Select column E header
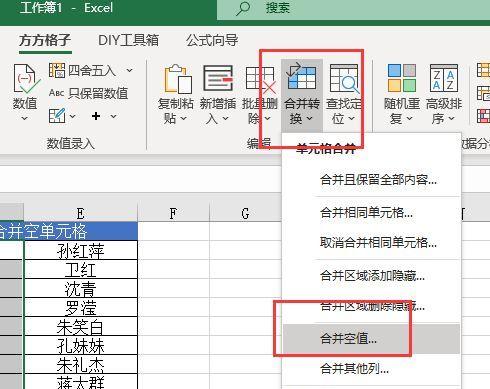 click(80, 213)
